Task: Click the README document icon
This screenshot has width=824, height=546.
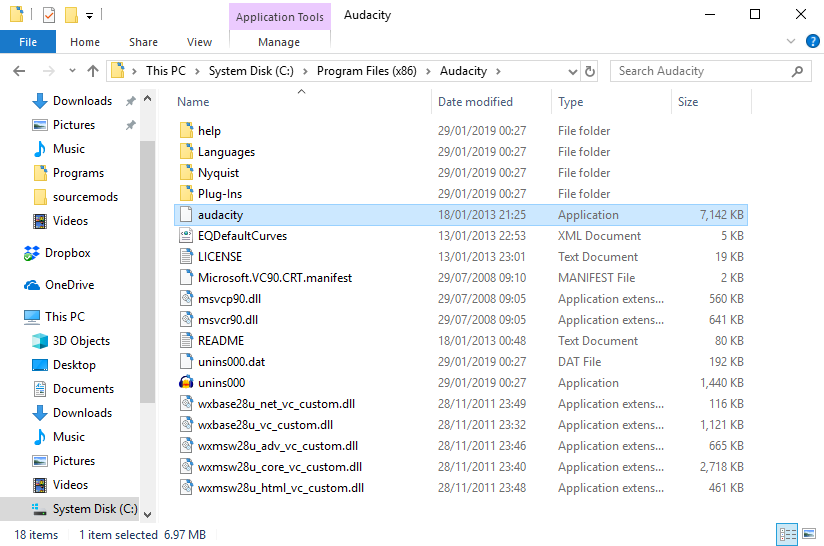Action: (x=186, y=341)
